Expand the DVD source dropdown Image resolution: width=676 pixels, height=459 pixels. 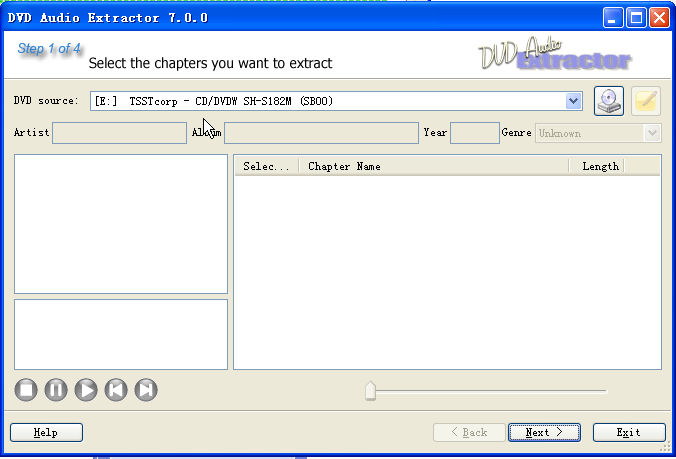tap(573, 101)
